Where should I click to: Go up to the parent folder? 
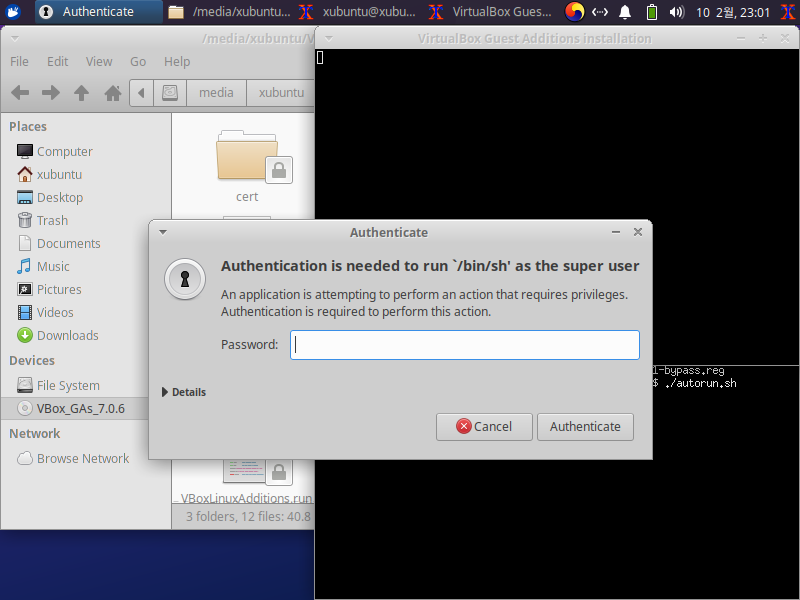(81, 93)
